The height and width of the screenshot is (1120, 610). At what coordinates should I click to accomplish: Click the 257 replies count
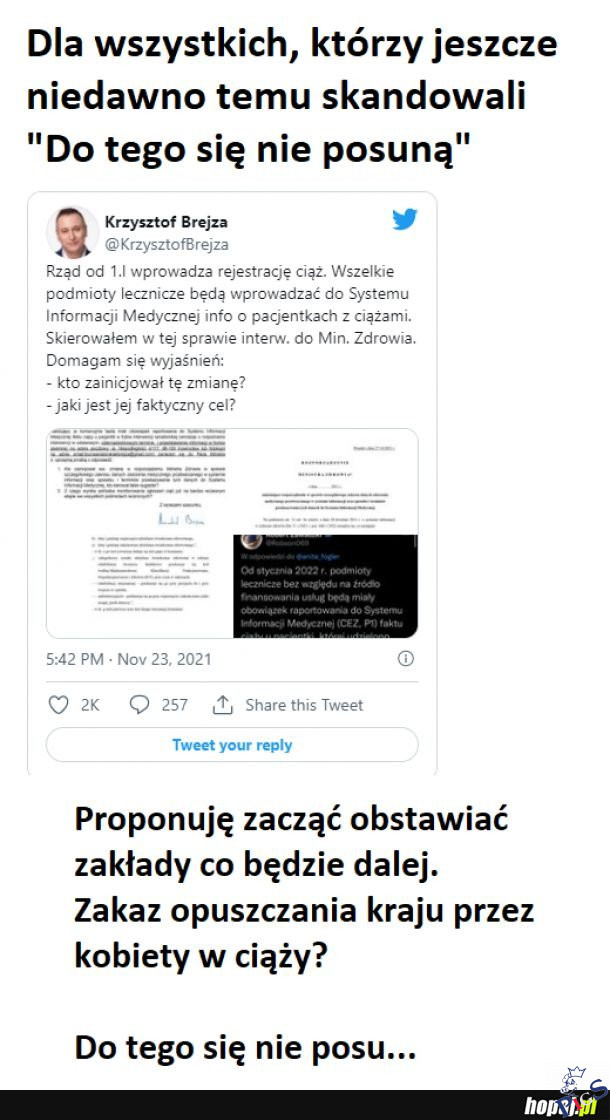coord(174,705)
